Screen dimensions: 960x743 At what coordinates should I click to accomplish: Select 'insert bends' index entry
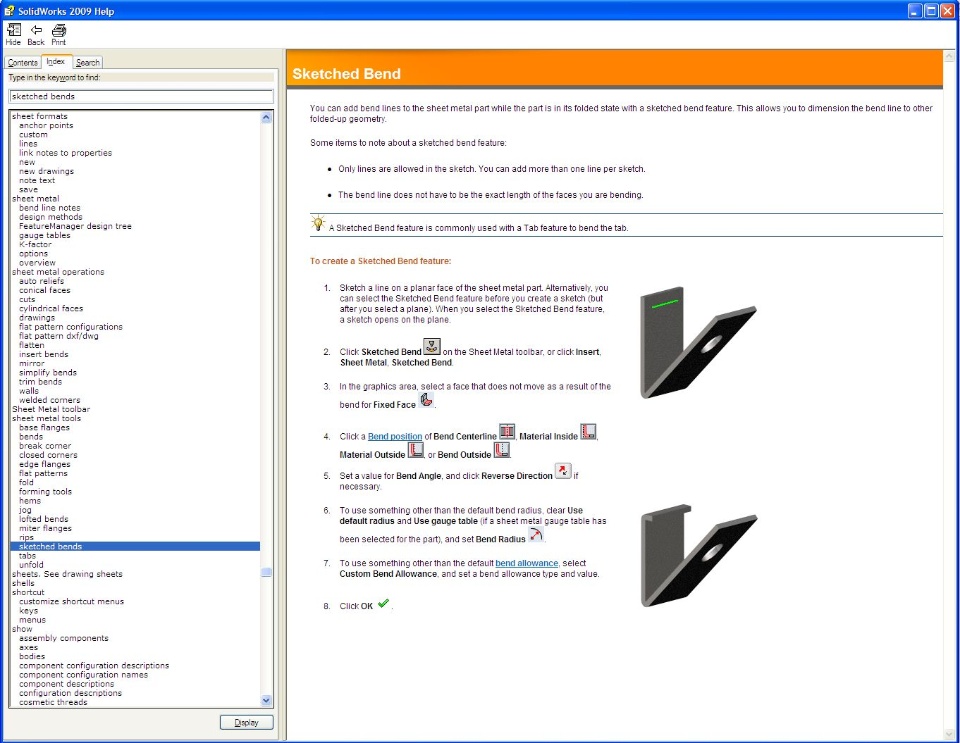[x=43, y=354]
